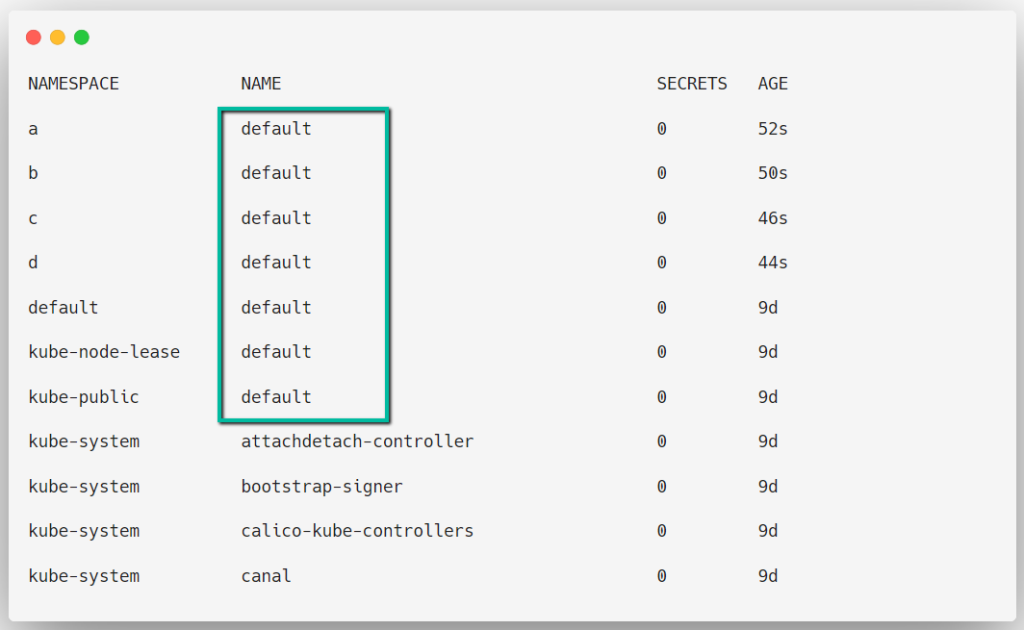Click namespace 'b' row entry
Screen dimensions: 1024x630
[x=33, y=172]
